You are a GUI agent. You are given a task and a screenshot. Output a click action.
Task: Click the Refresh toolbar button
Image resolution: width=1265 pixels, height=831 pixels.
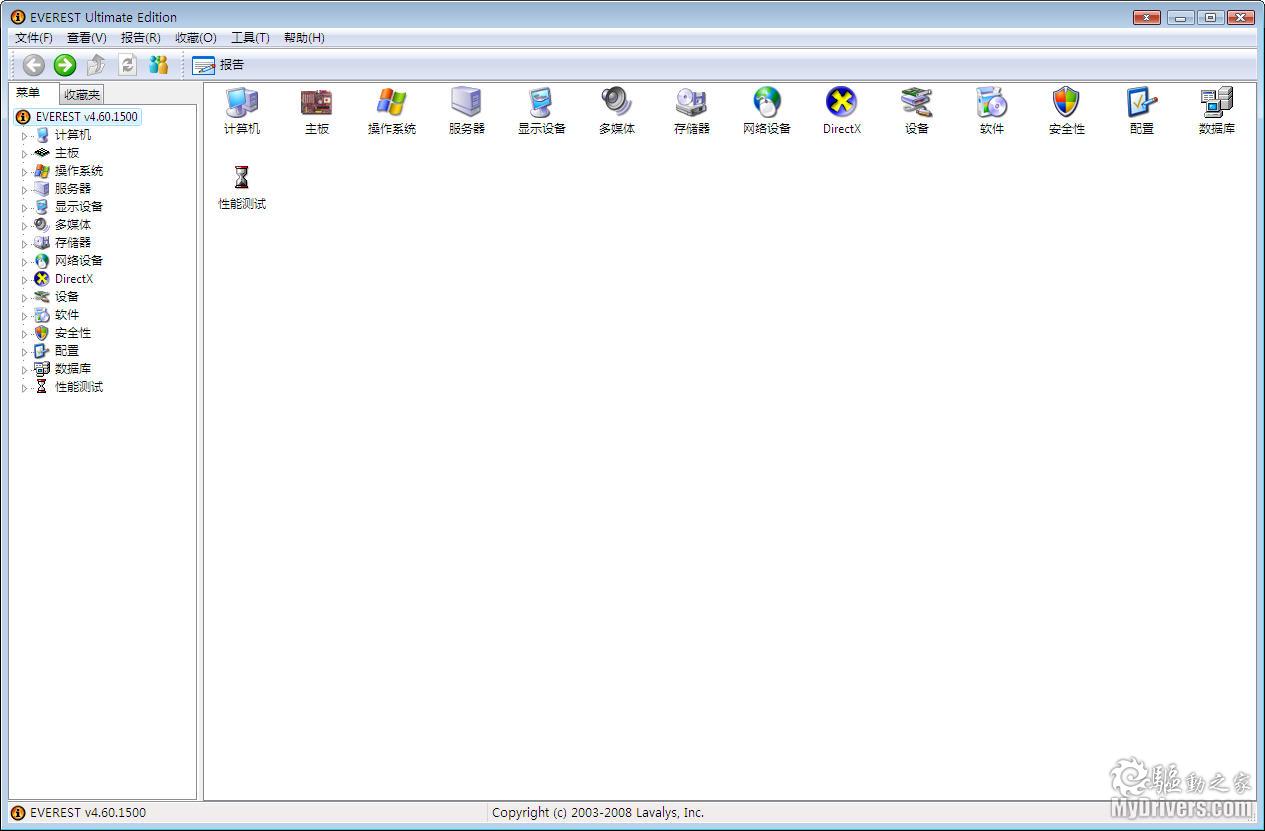(x=127, y=65)
